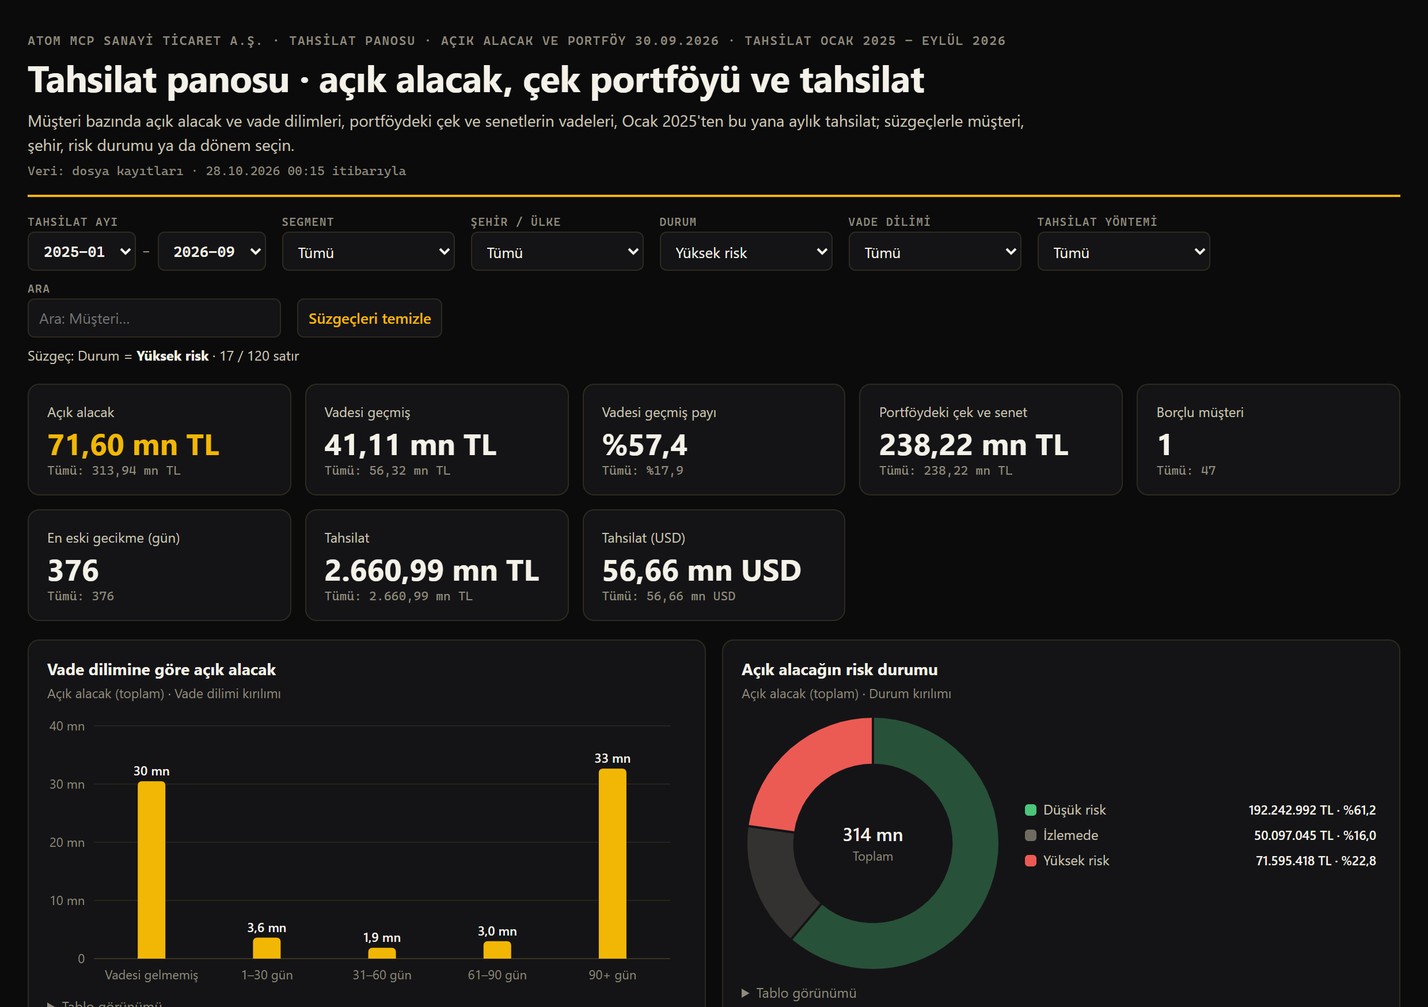Image resolution: width=1428 pixels, height=1007 pixels.
Task: Open the Vade Dilimi filter dropdown
Action: (935, 252)
